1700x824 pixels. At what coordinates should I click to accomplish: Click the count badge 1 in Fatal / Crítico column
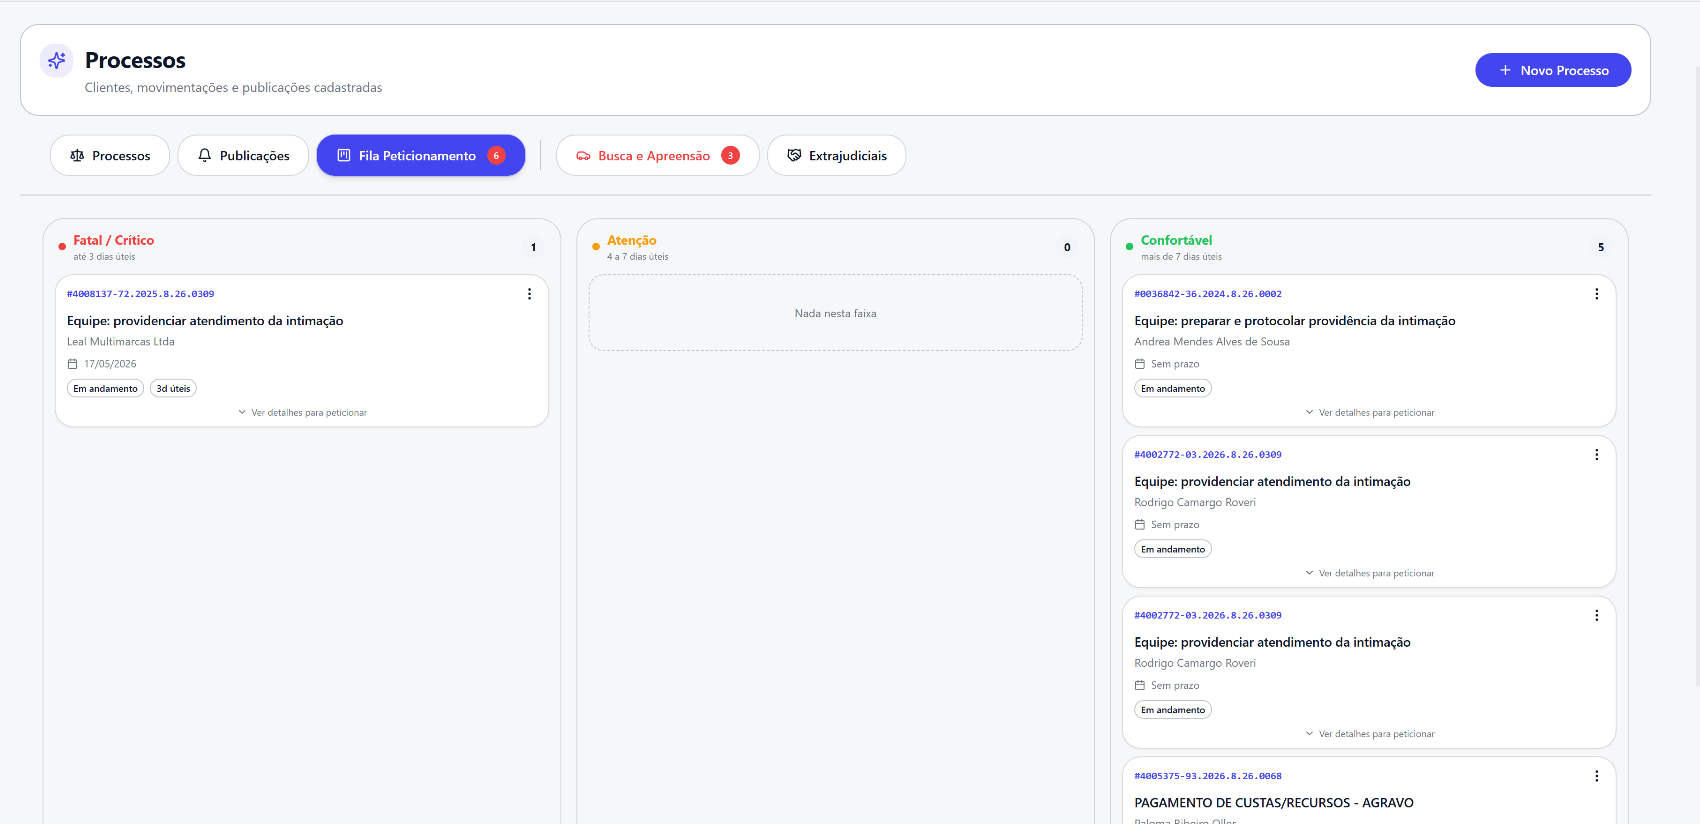(533, 247)
